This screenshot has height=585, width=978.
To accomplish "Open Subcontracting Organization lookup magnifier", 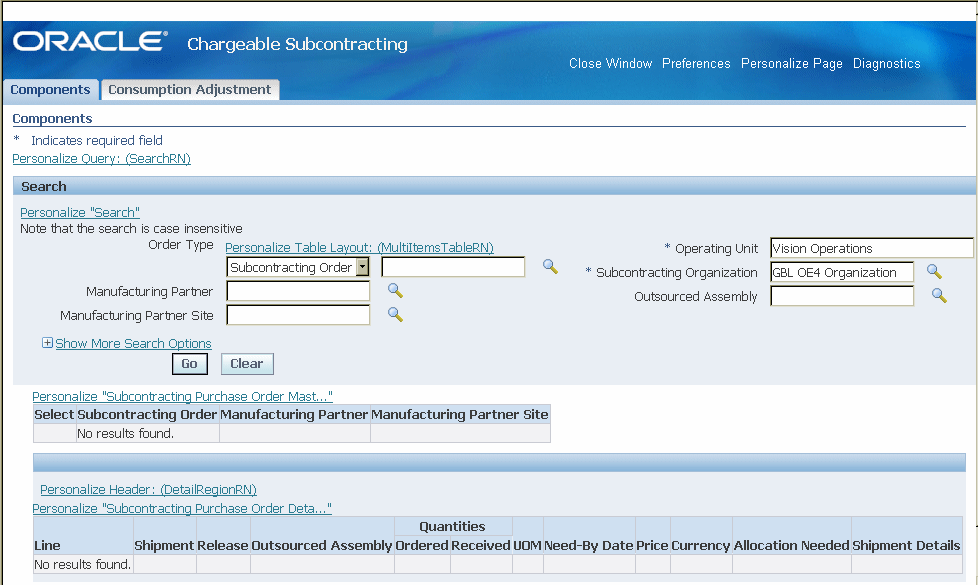I will click(934, 271).
